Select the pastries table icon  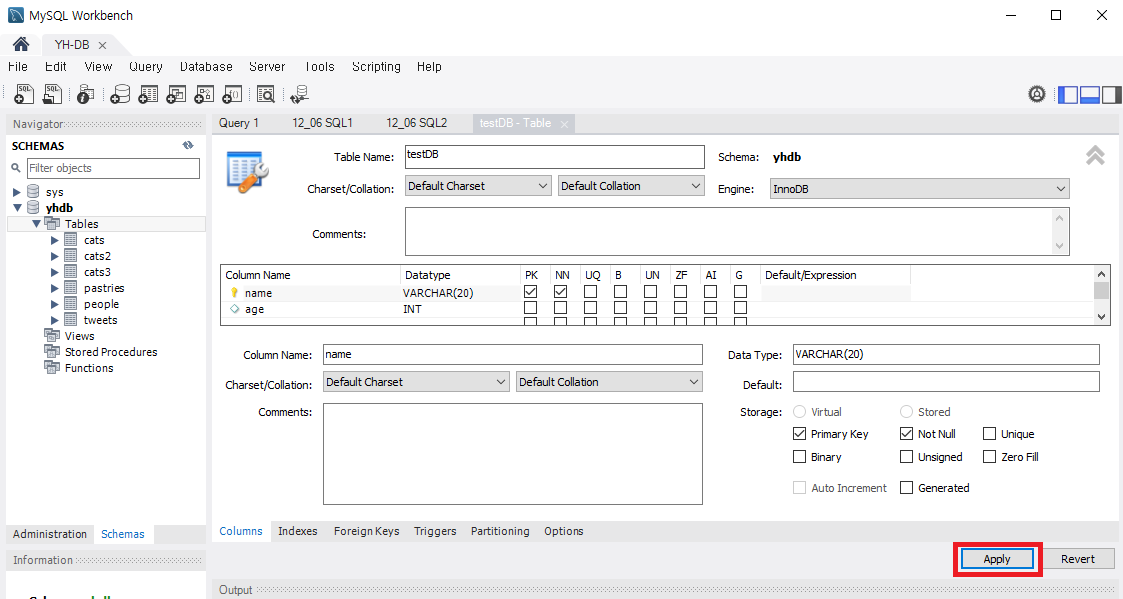71,288
